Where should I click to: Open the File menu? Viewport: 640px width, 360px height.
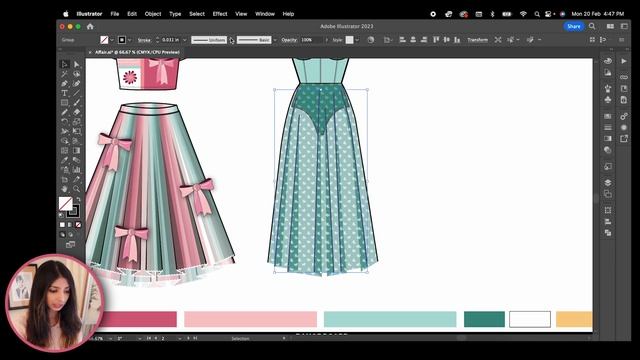point(115,14)
